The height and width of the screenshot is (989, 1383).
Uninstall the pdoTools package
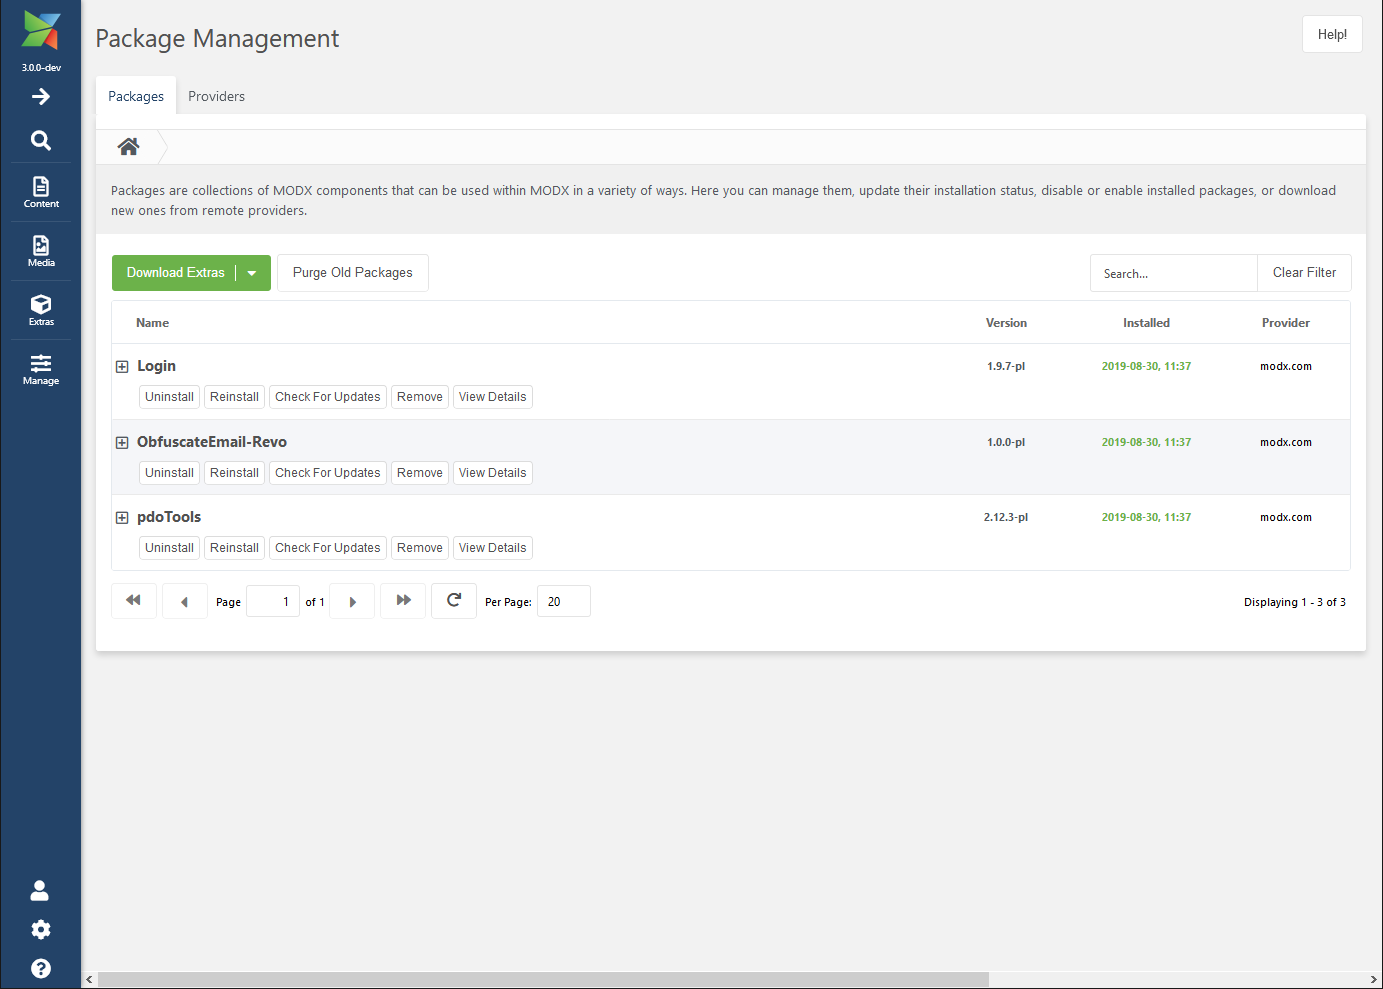coord(169,548)
